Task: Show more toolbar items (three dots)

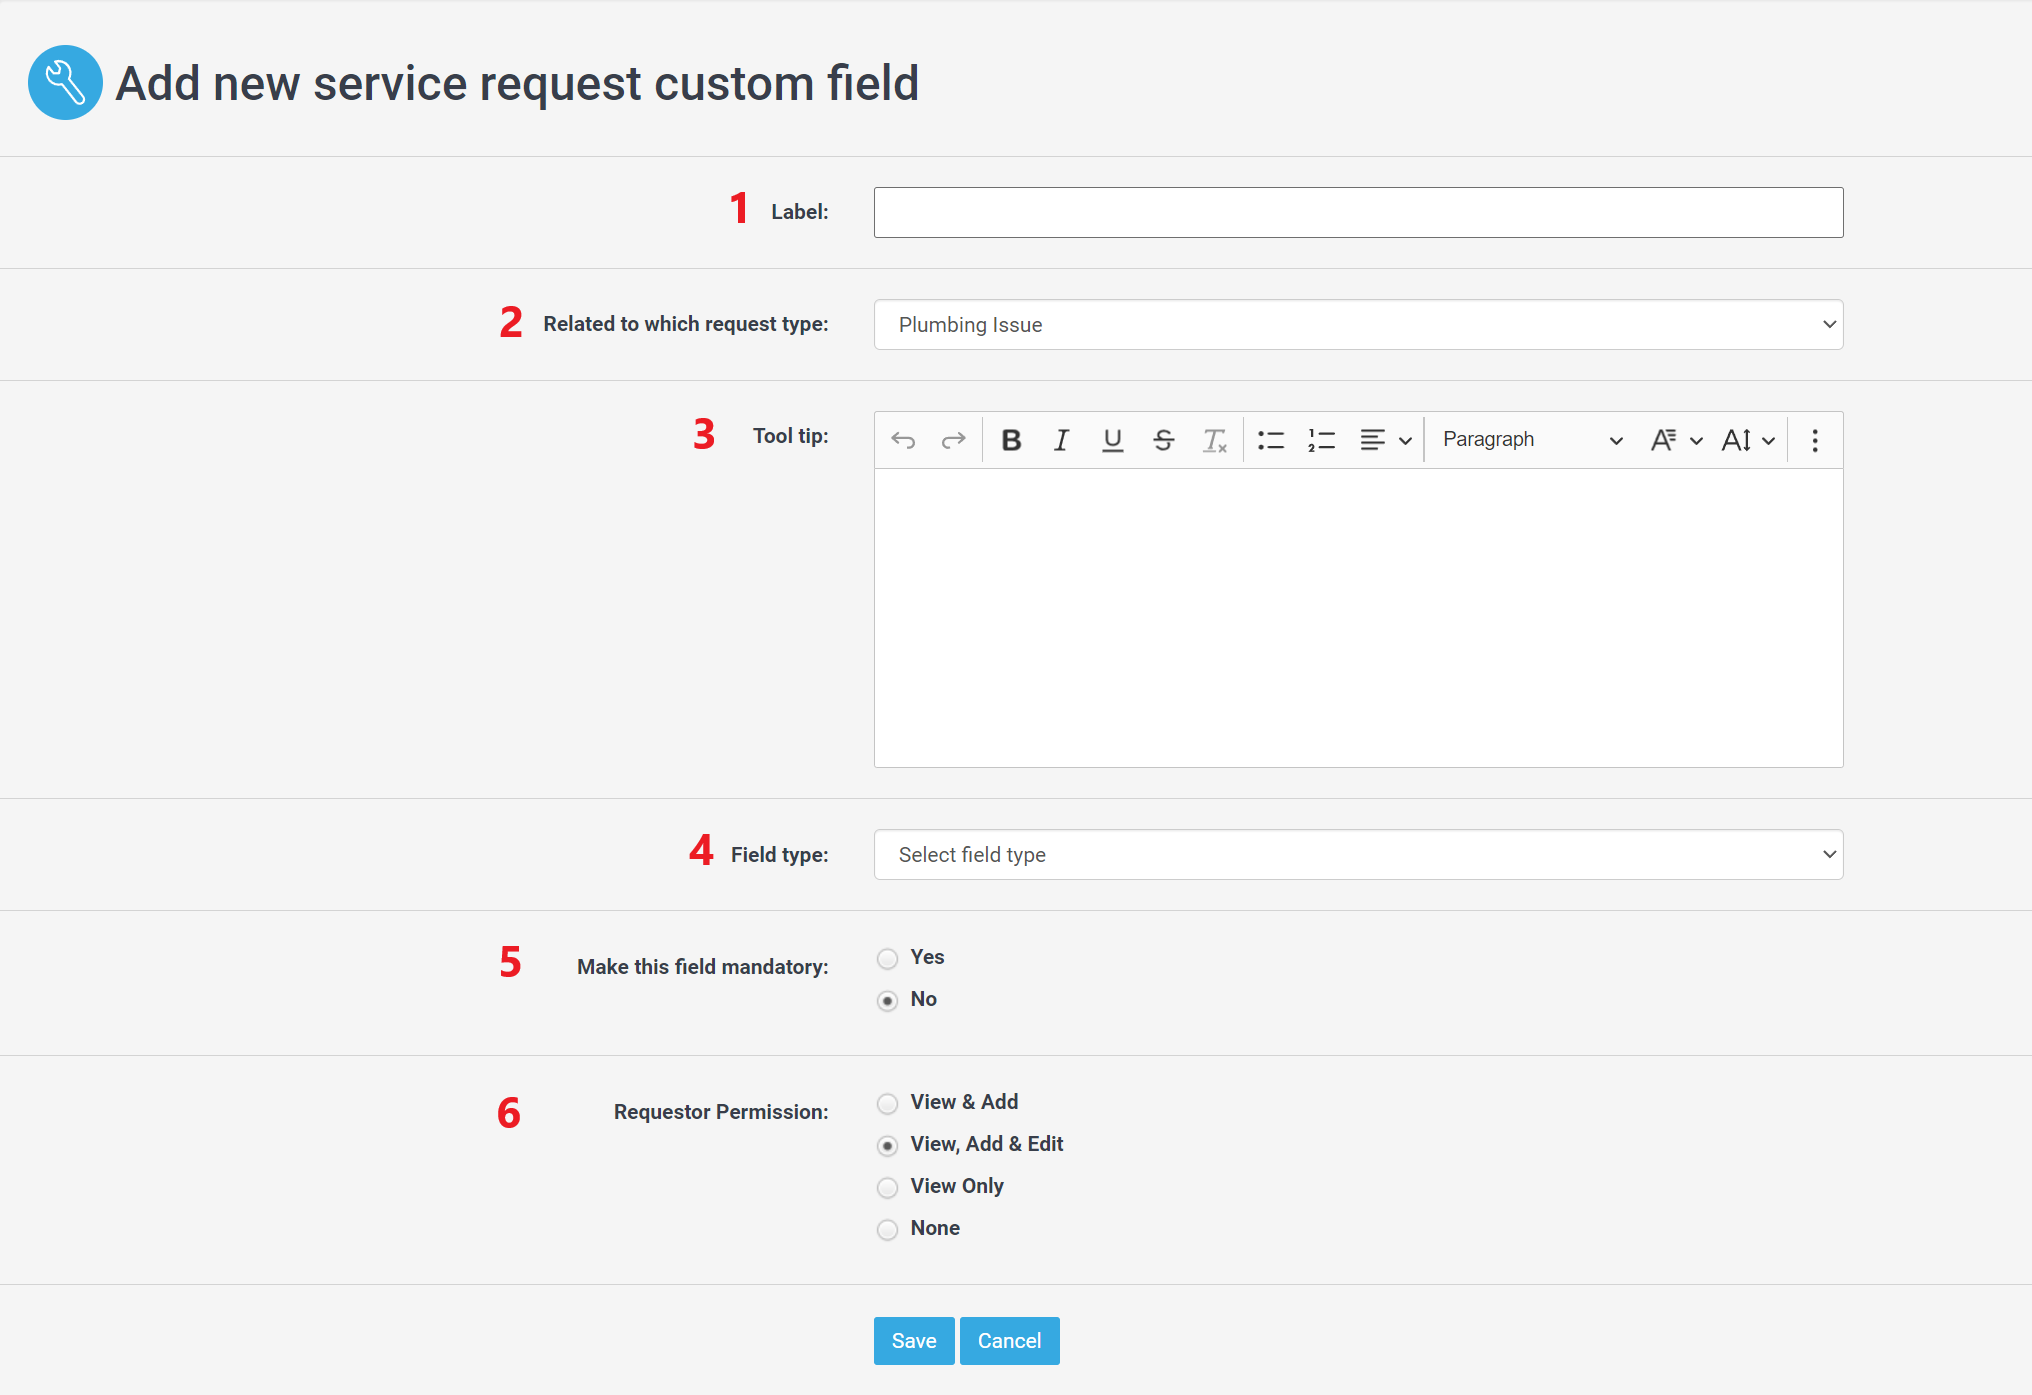Action: (1815, 440)
